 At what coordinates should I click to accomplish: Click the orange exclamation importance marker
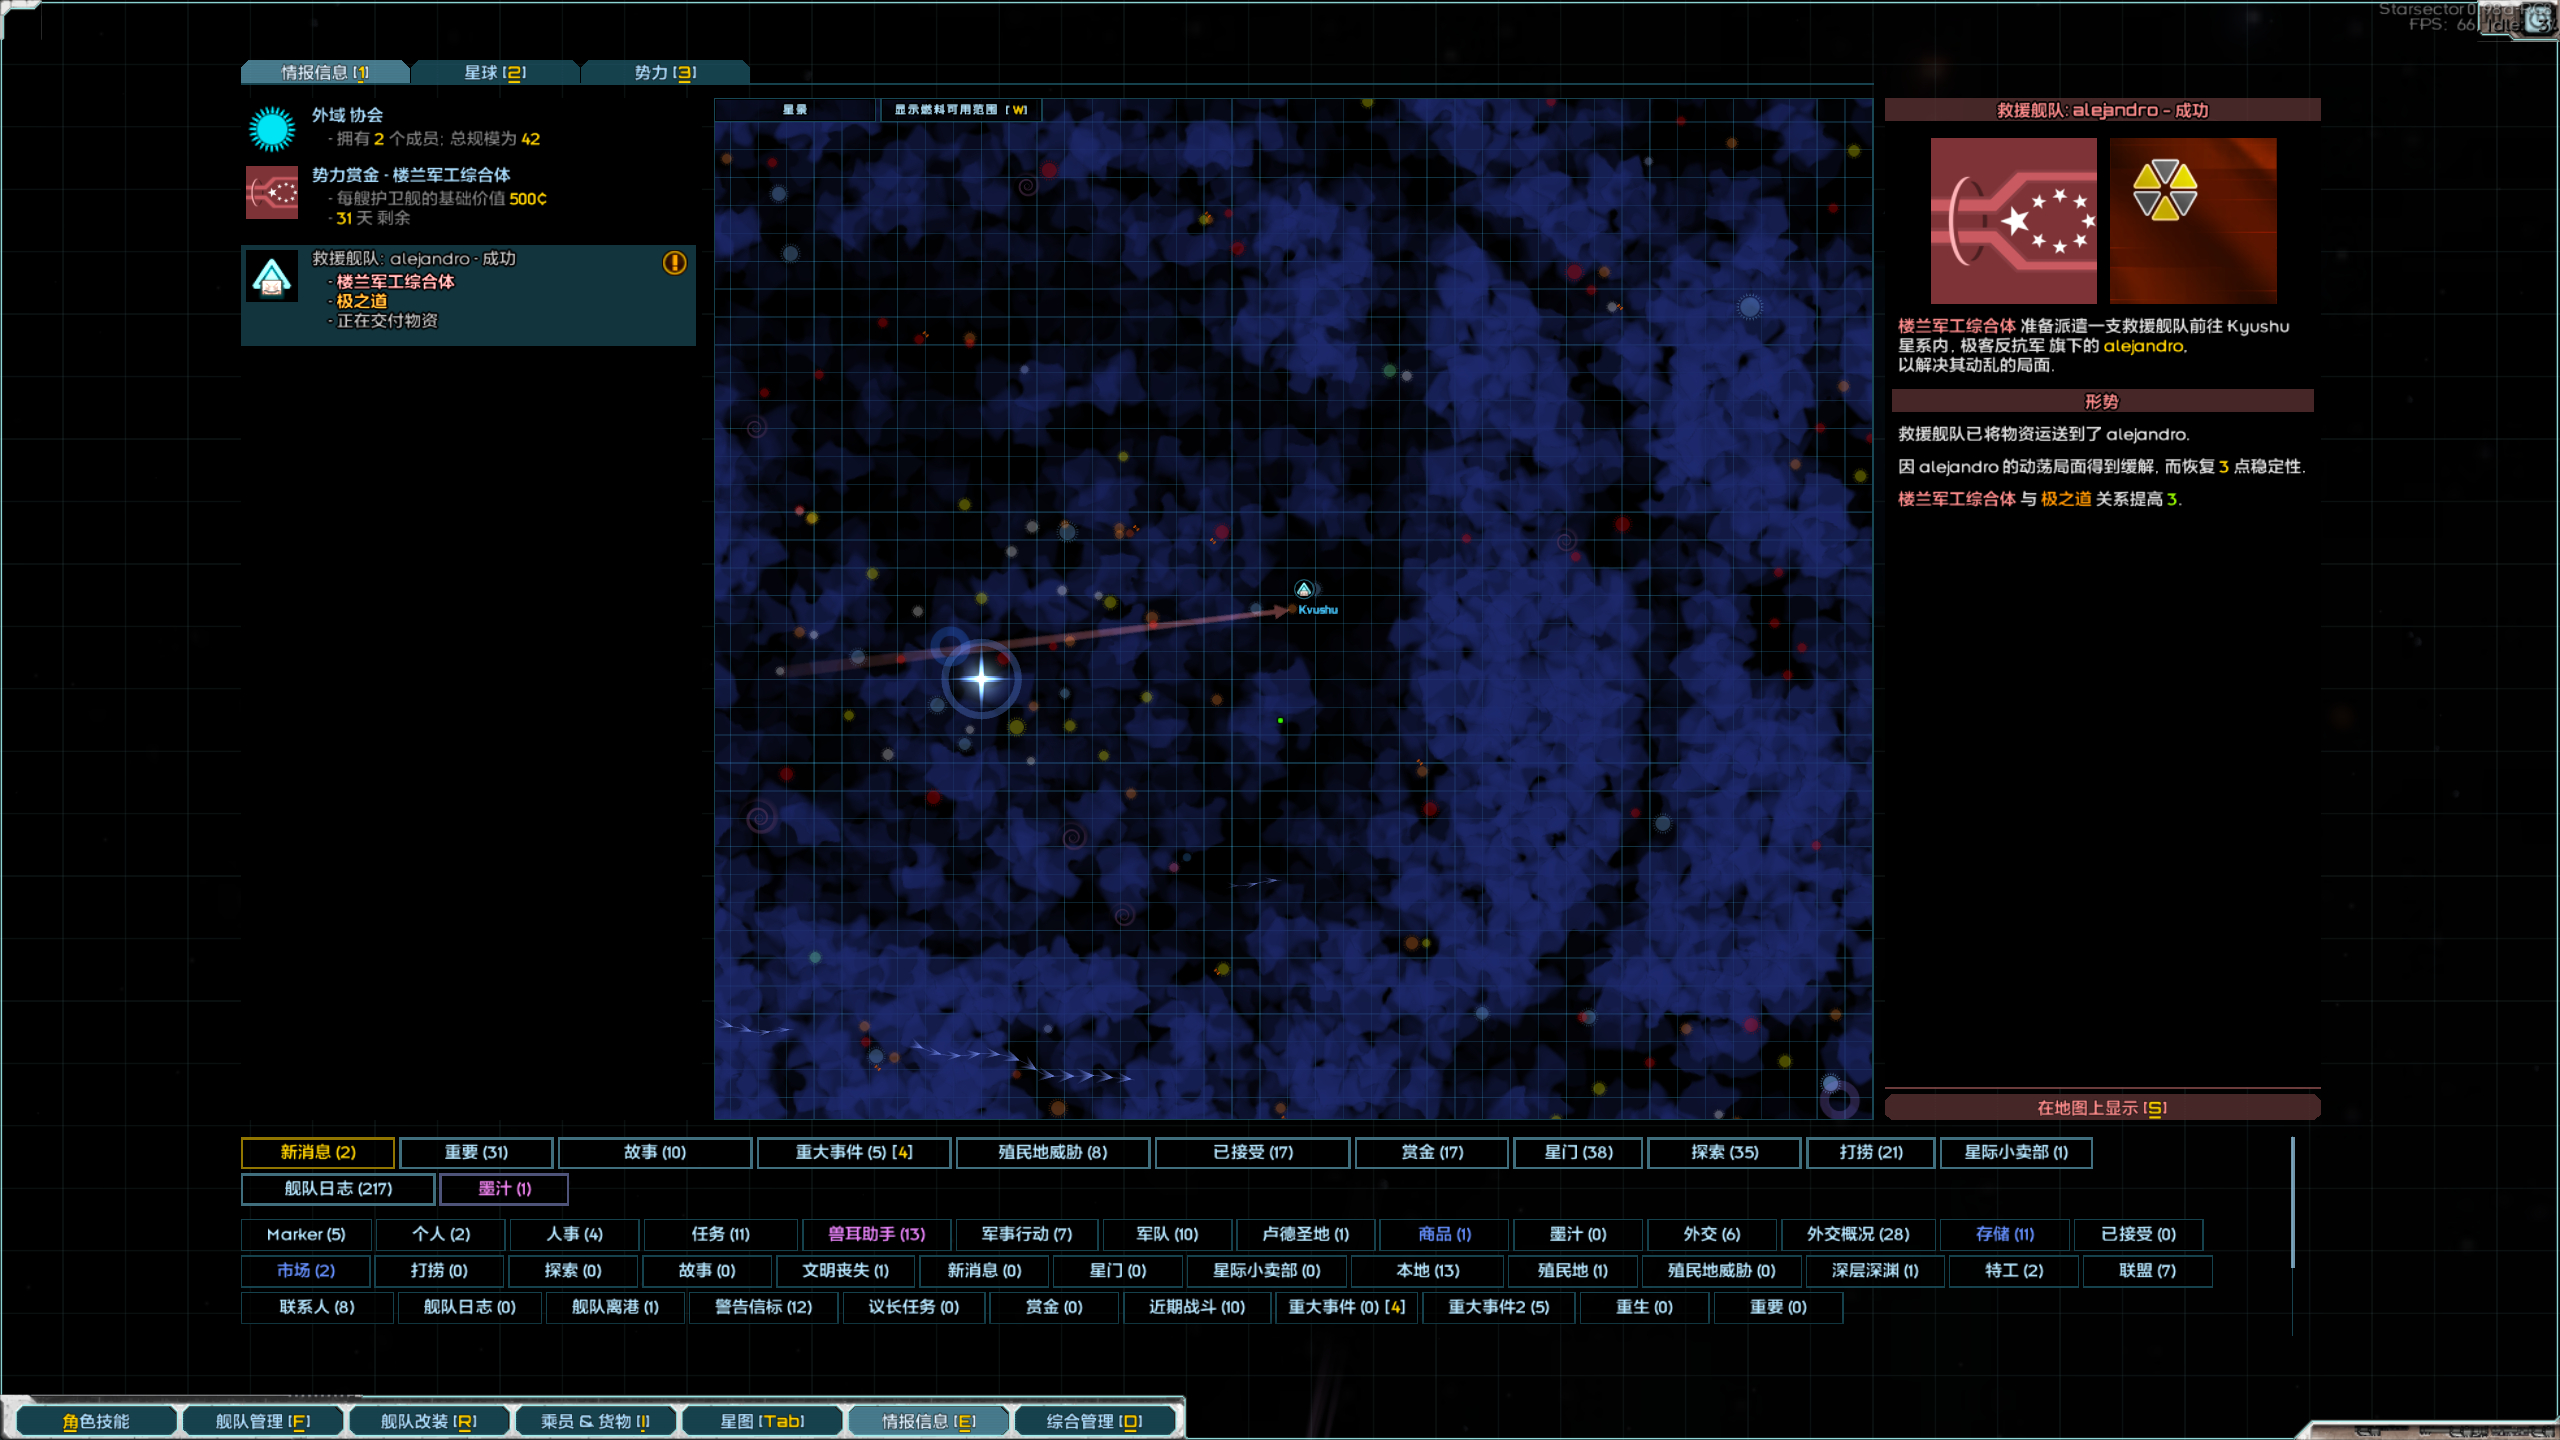(675, 263)
